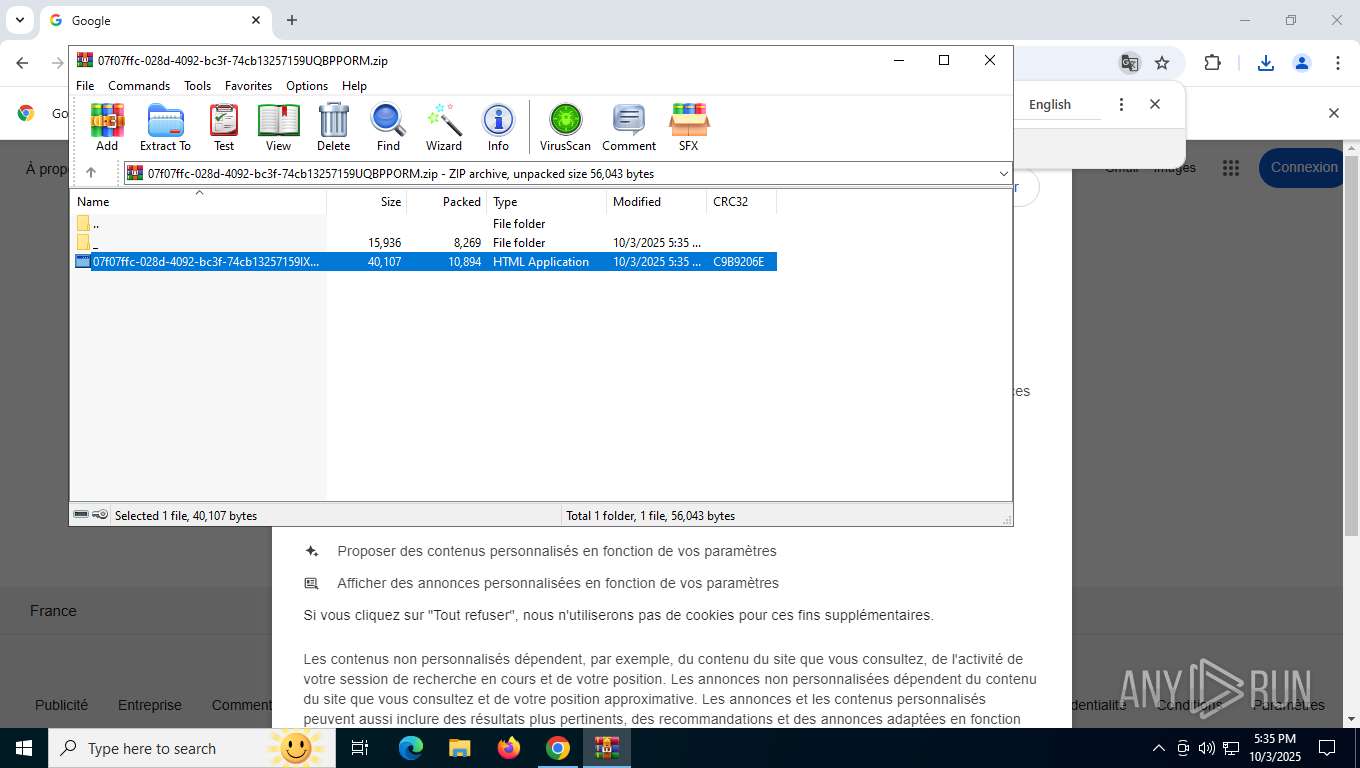Open the Help menu
This screenshot has height=768, width=1360.
coord(354,86)
